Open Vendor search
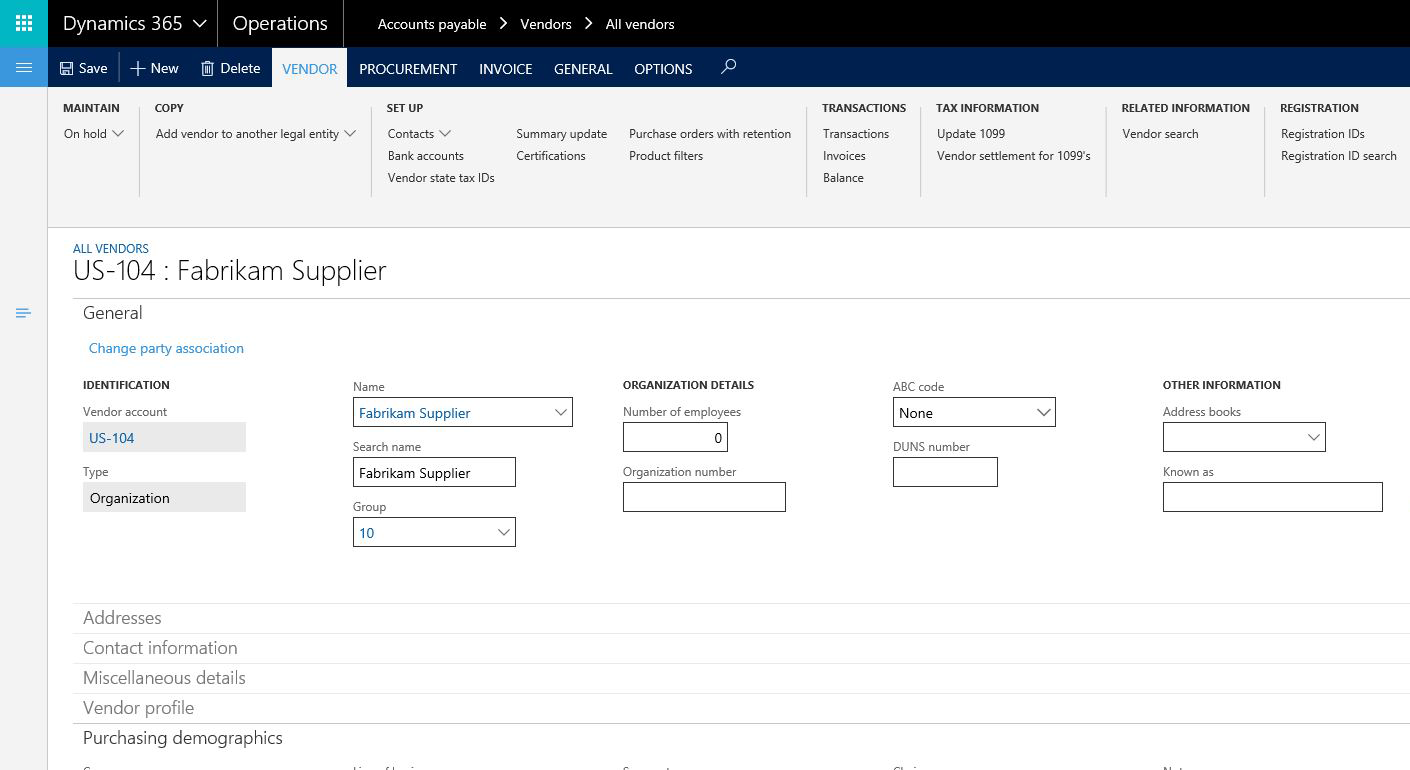1410x770 pixels. [x=1160, y=133]
